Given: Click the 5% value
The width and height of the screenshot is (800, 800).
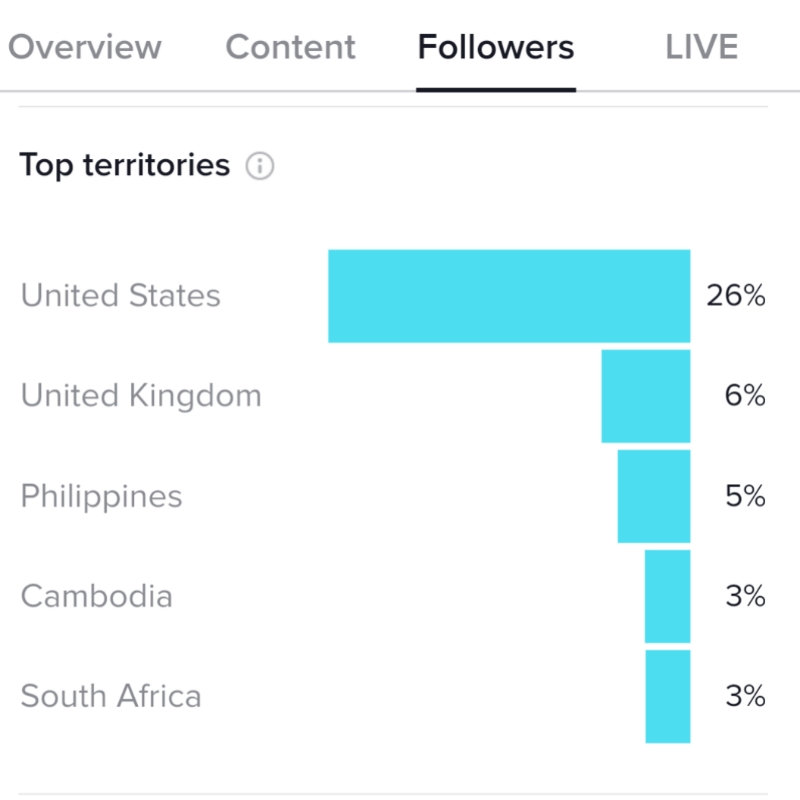Looking at the screenshot, I should point(745,495).
